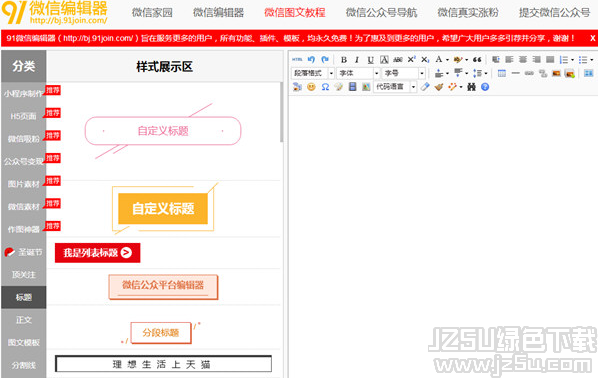
Task: Click the format painter brush icon
Action: point(439,87)
